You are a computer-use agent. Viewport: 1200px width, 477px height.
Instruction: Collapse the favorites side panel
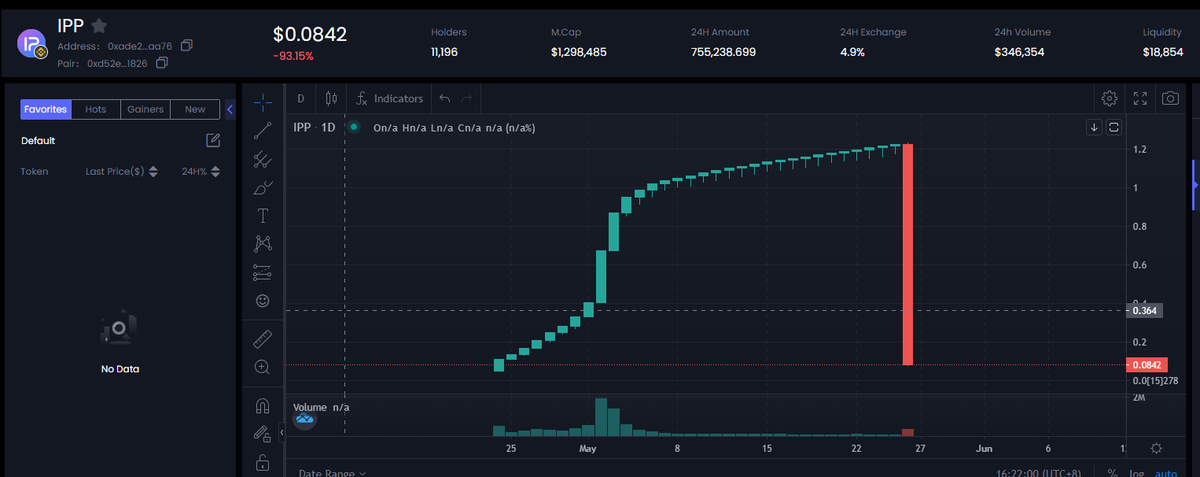[x=231, y=109]
